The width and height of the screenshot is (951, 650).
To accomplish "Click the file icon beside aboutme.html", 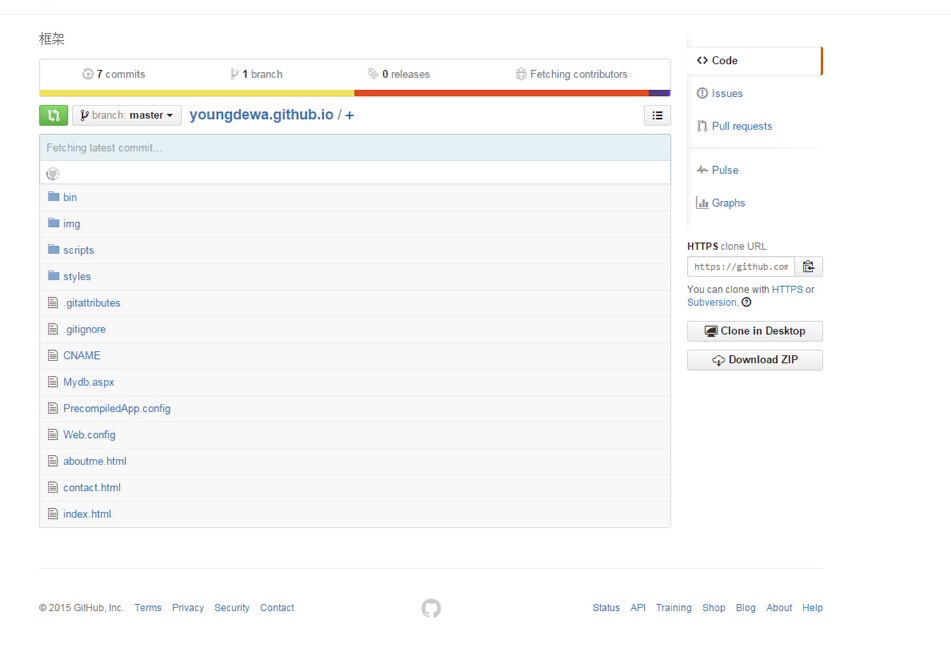I will coord(53,461).
